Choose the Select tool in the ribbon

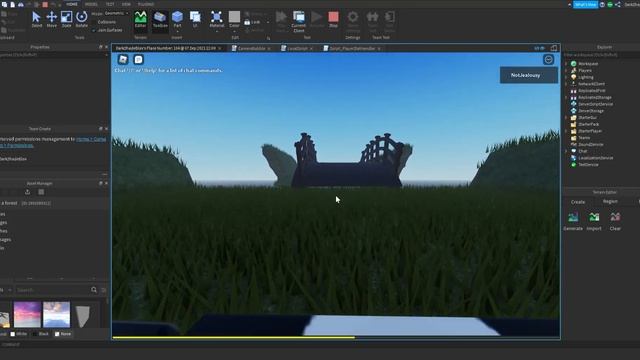click(36, 19)
